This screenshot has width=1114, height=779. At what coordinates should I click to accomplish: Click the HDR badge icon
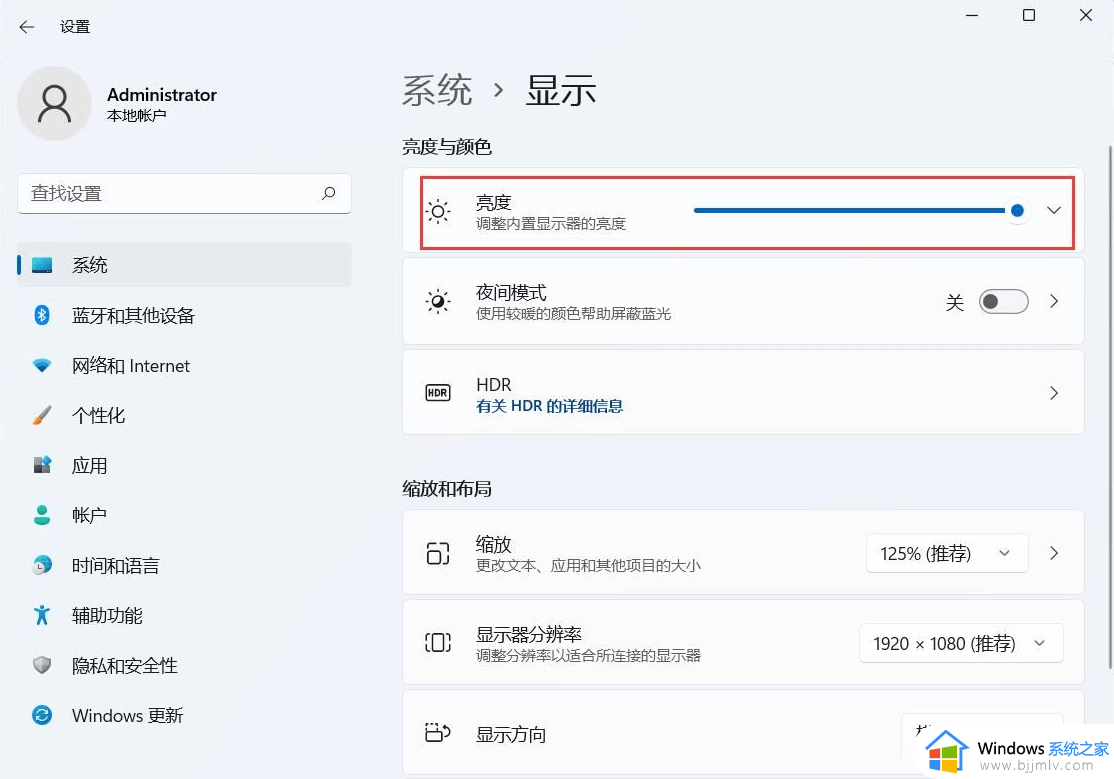pyautogui.click(x=438, y=392)
